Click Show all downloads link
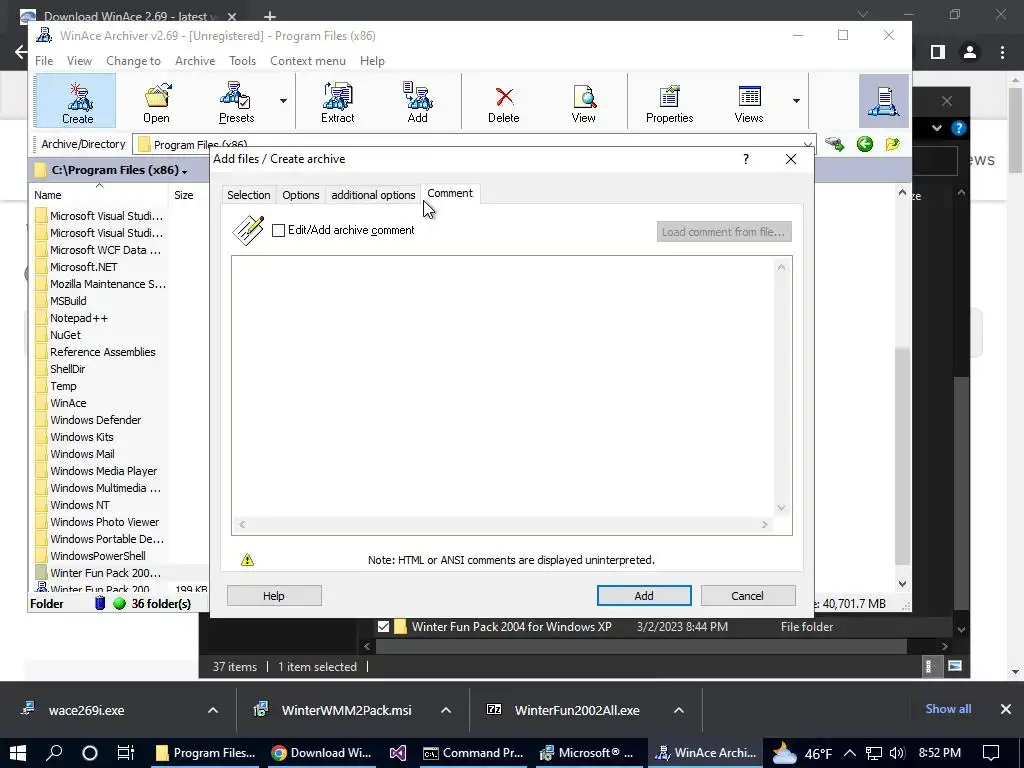This screenshot has width=1024, height=768. pos(948,709)
